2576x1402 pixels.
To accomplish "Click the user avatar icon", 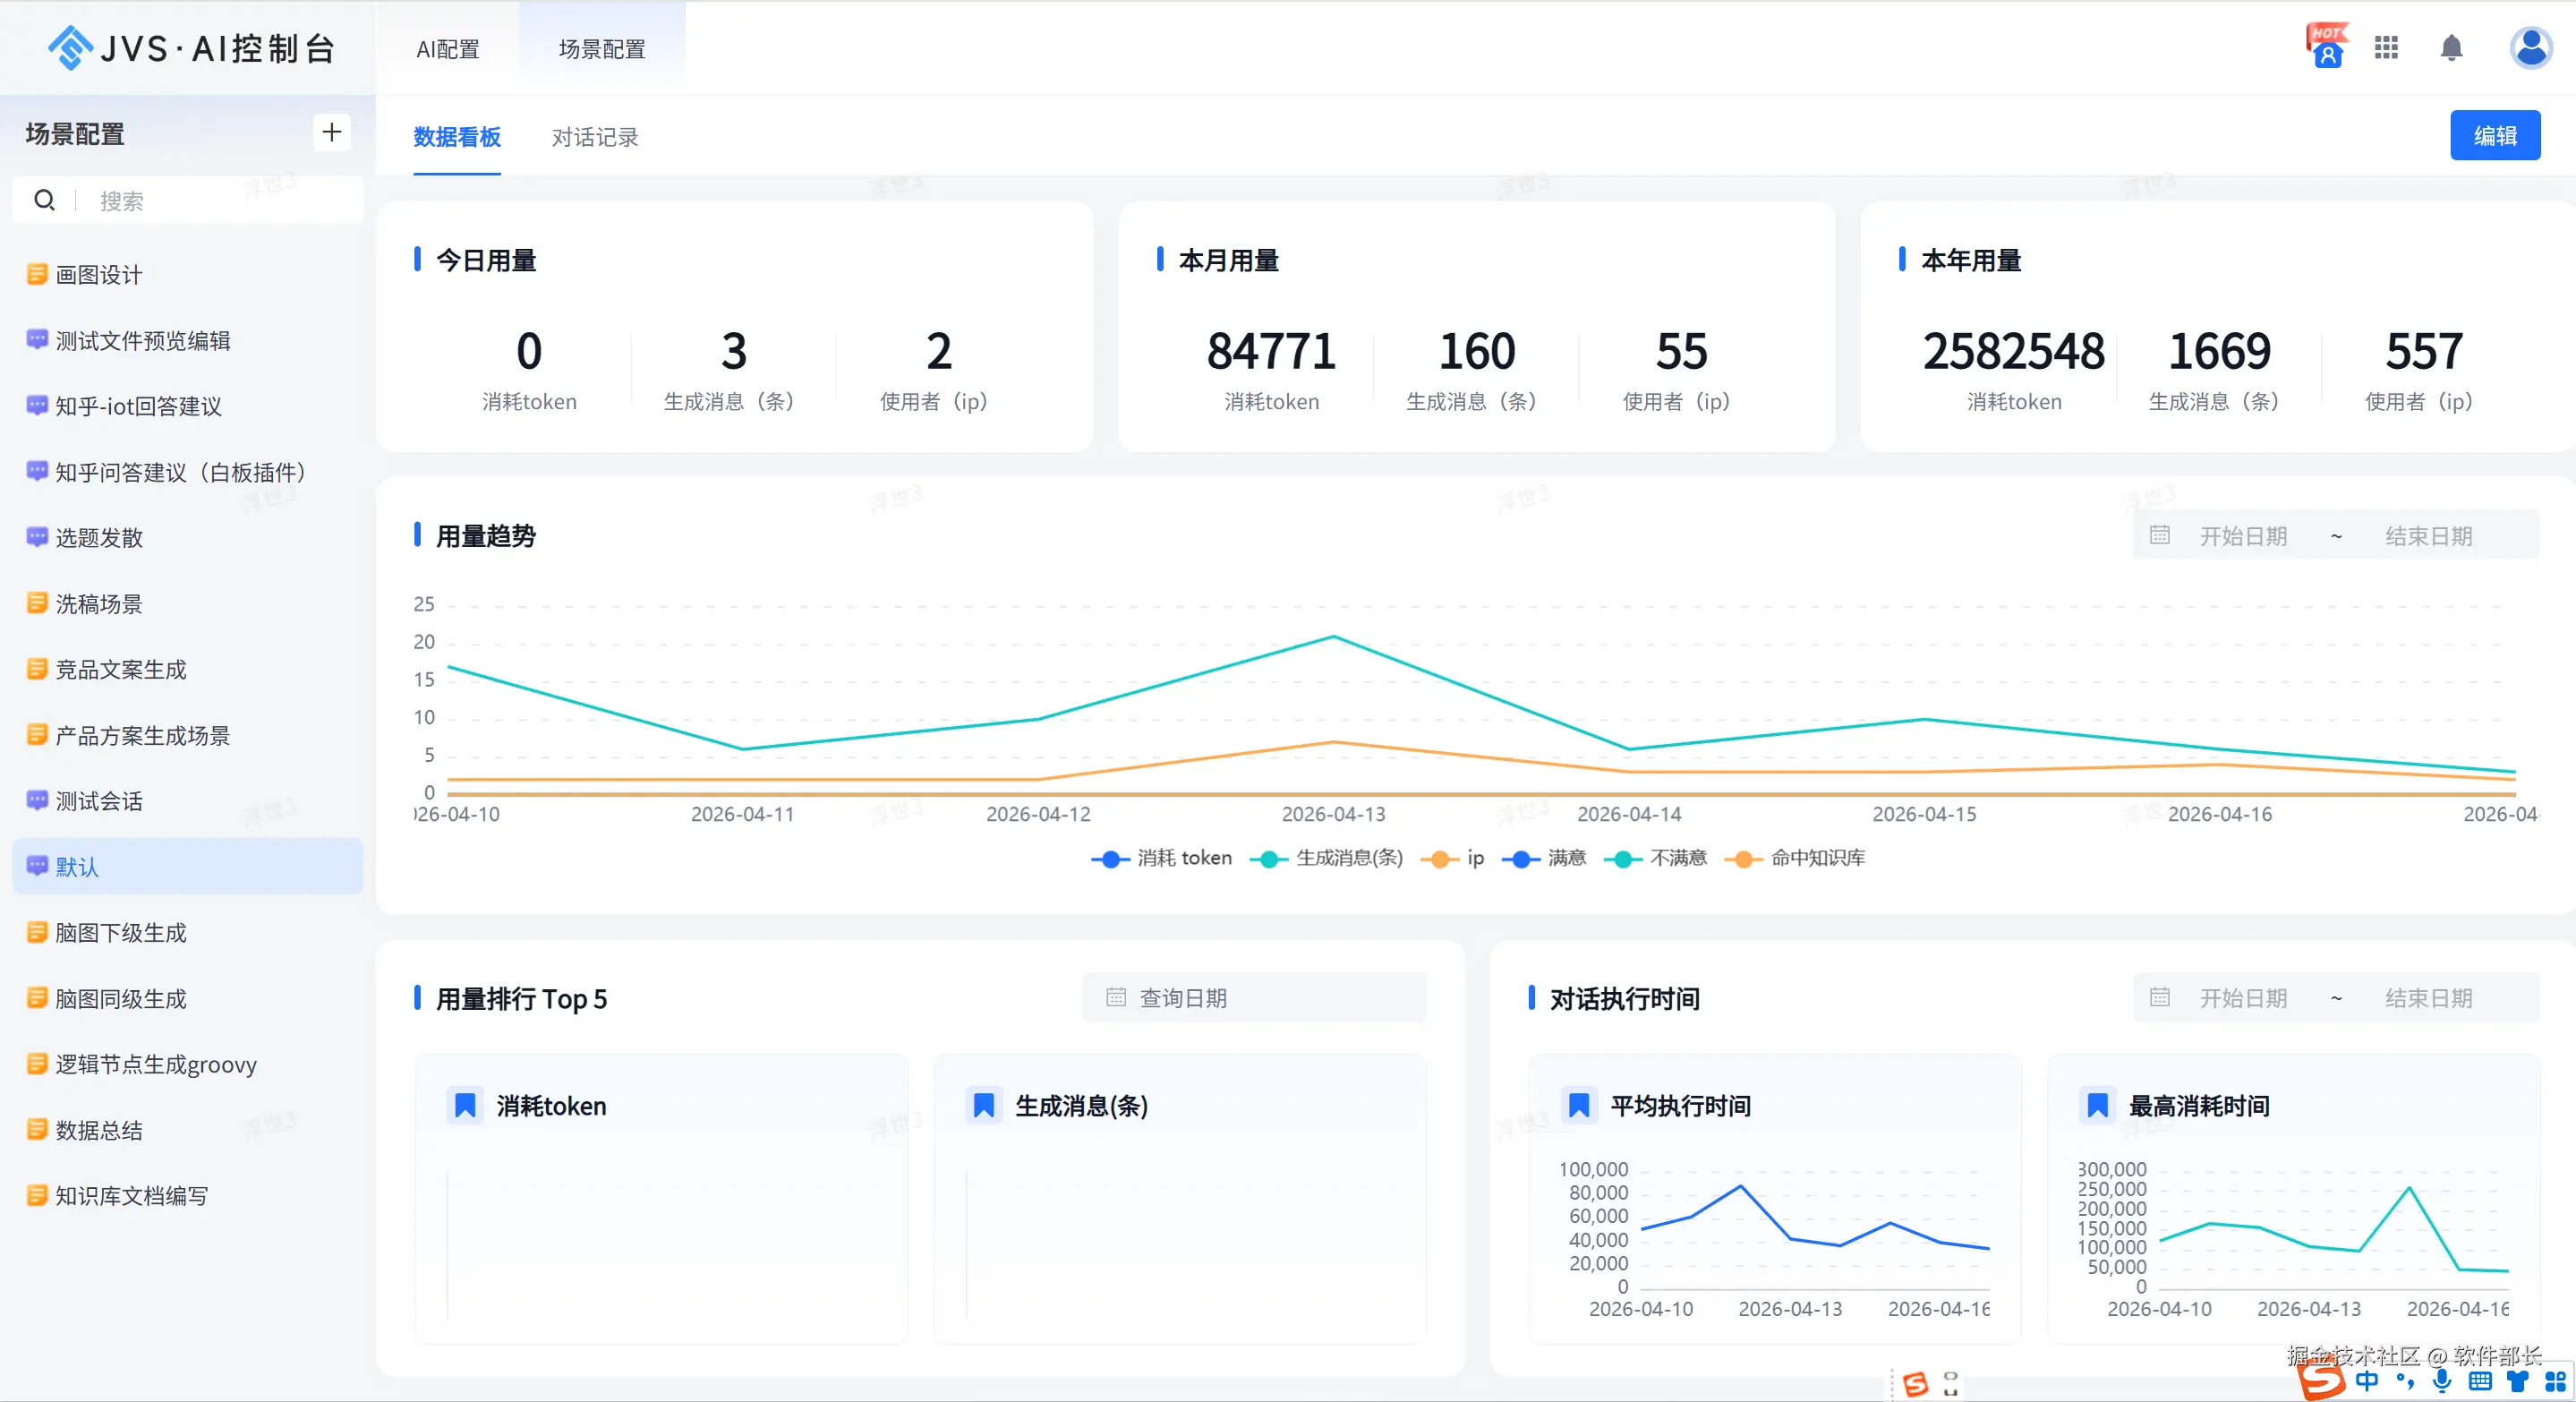I will point(2531,48).
